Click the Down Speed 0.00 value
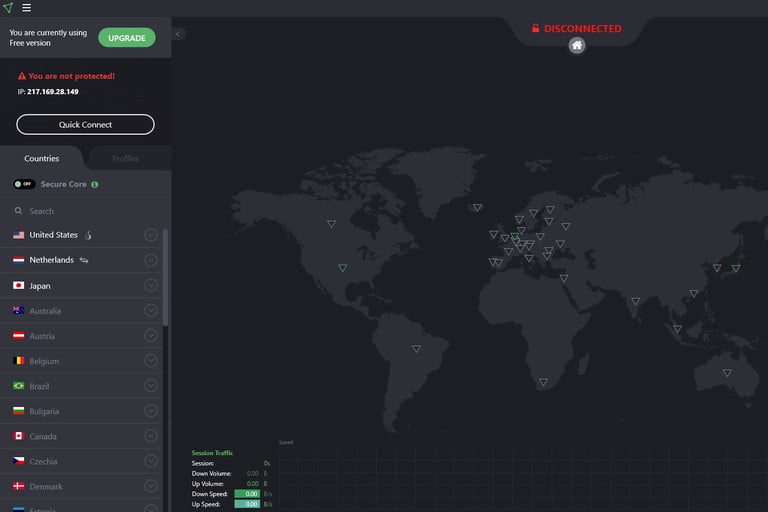This screenshot has height=512, width=768. click(247, 494)
